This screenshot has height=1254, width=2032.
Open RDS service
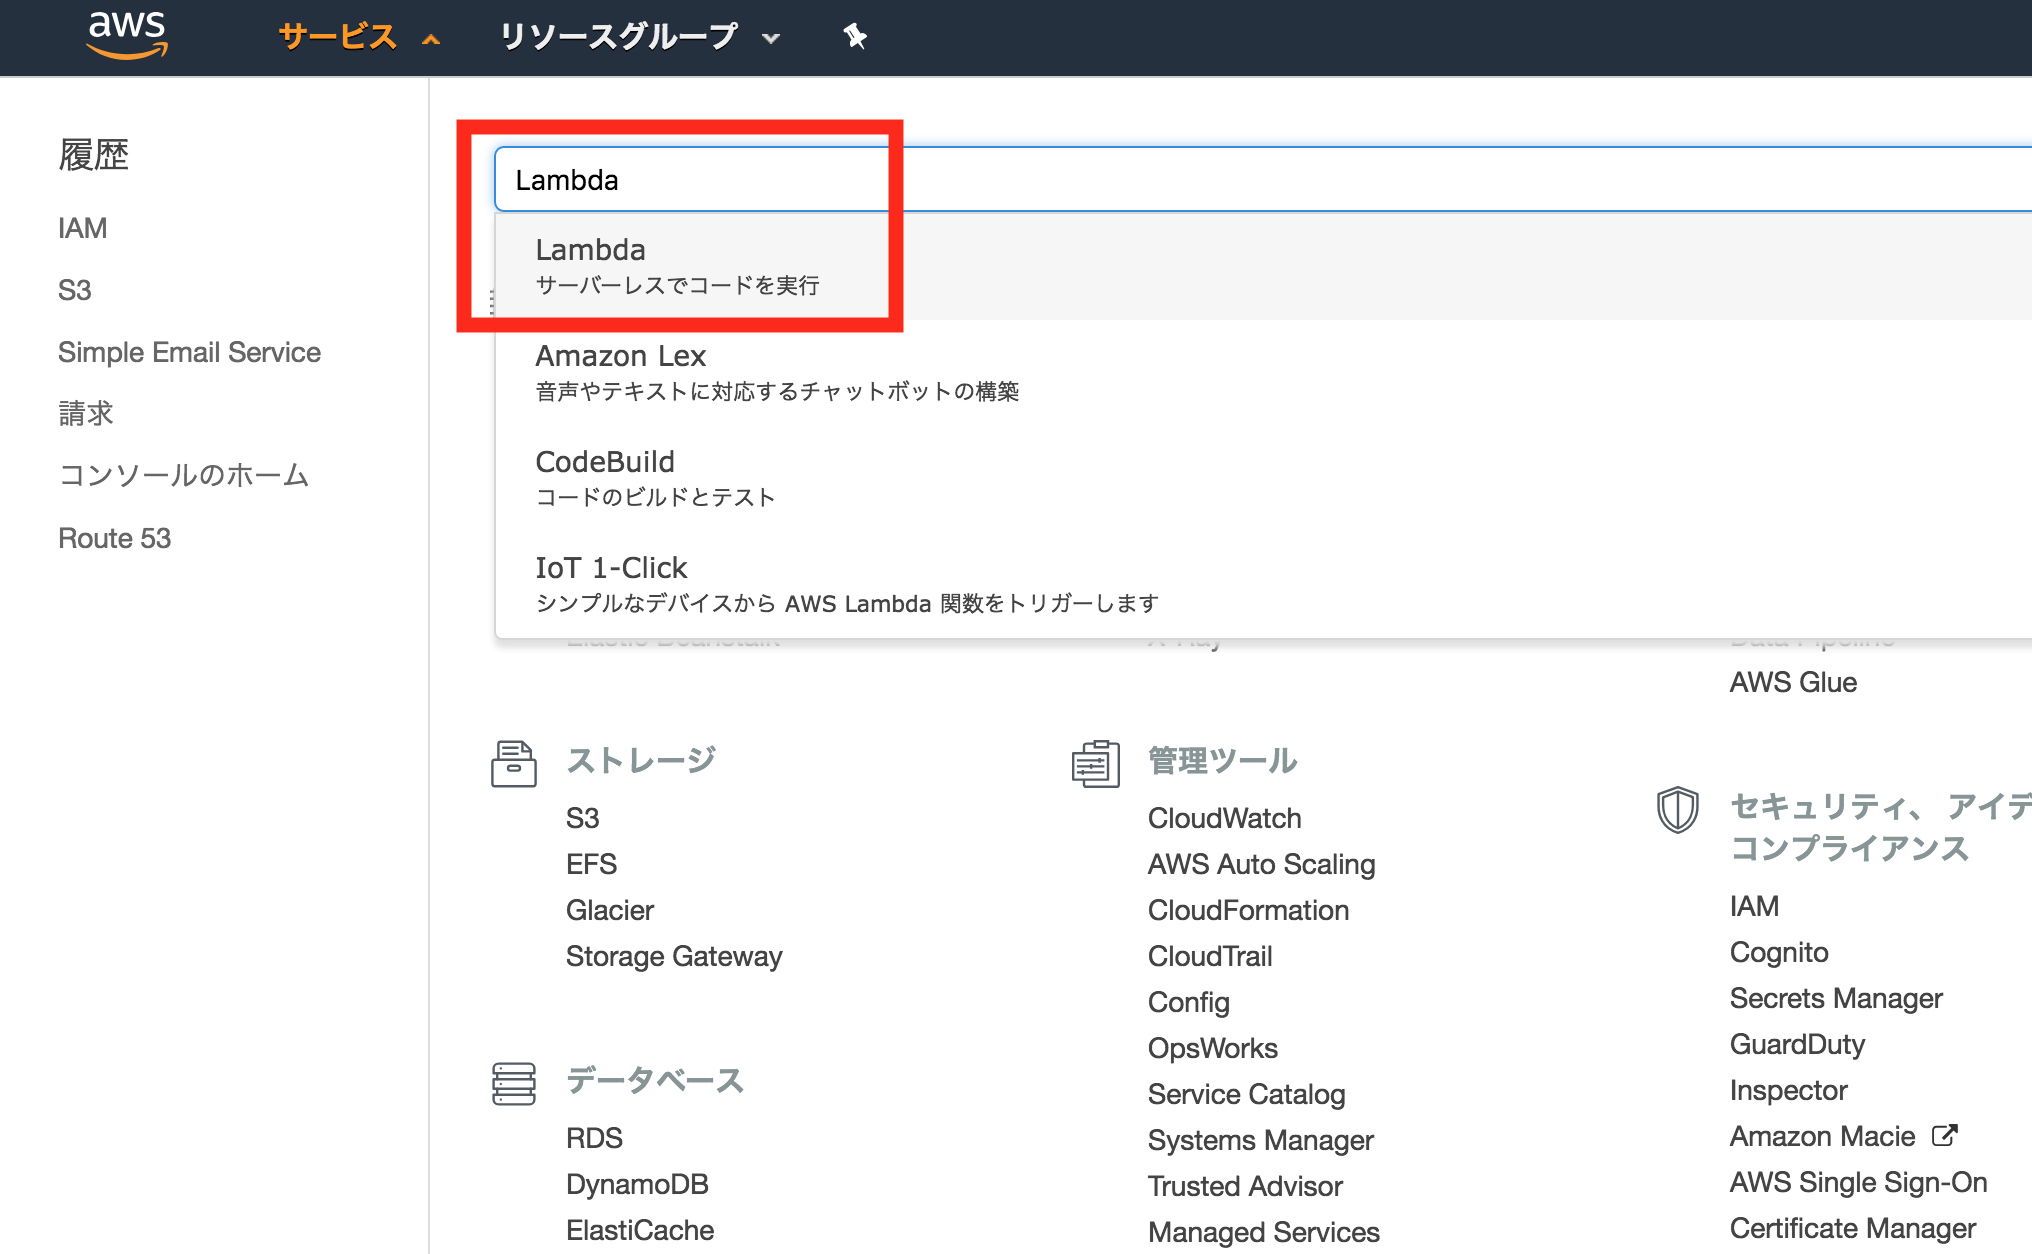tap(594, 1138)
